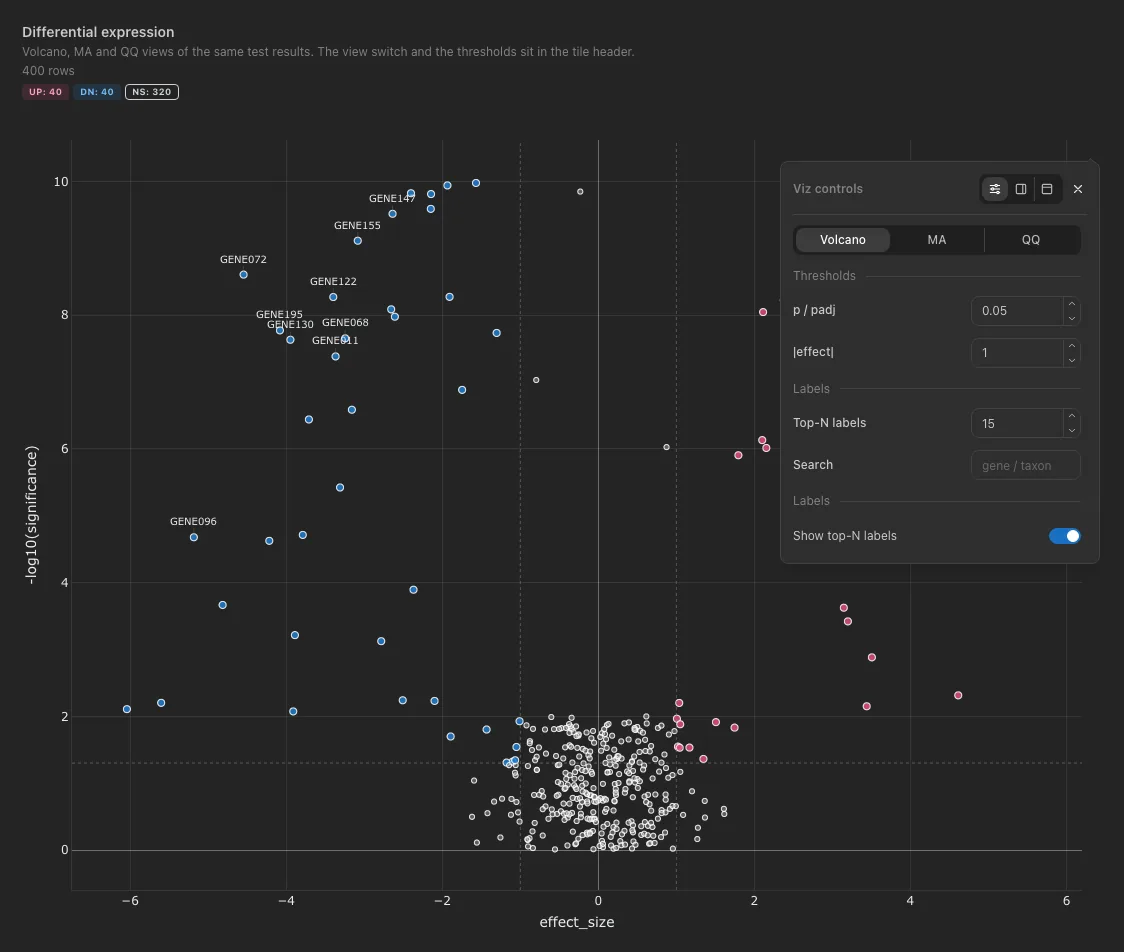Decrease the |effect| threshold value
The height and width of the screenshot is (952, 1124).
tap(1072, 360)
